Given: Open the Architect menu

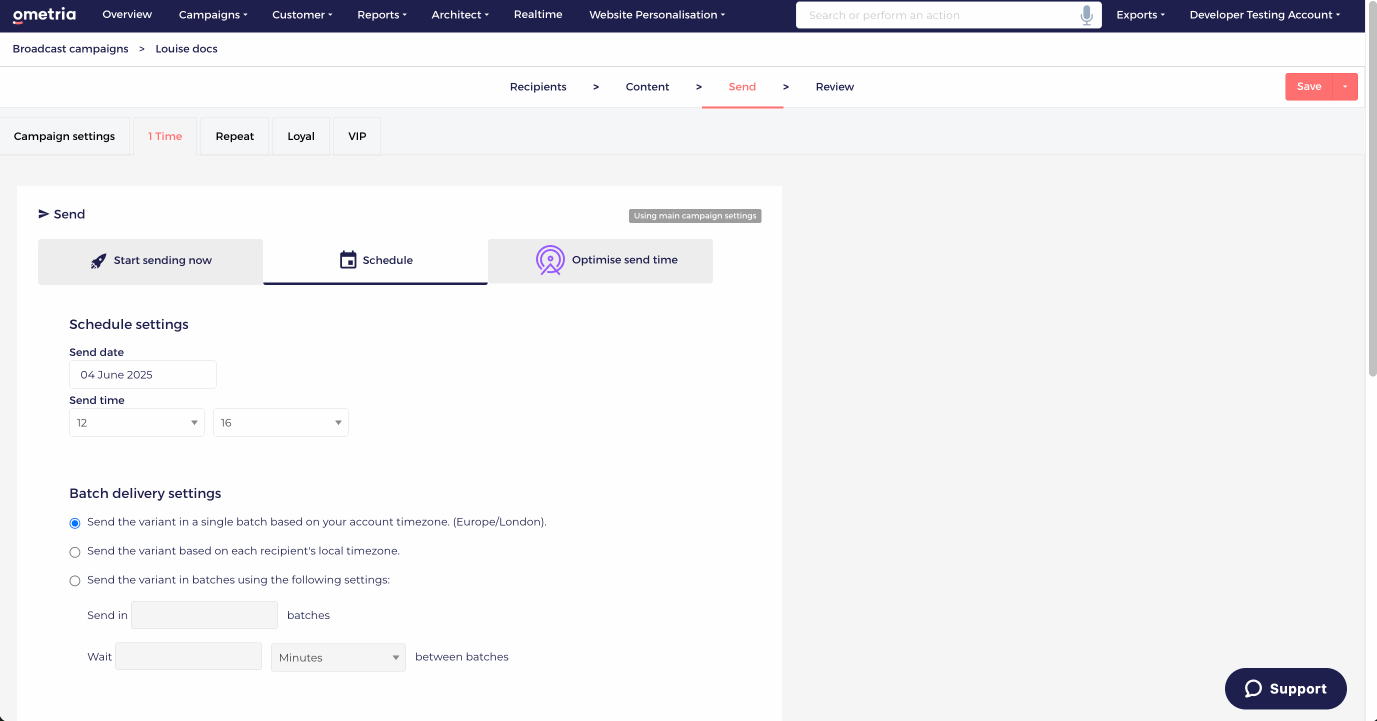Looking at the screenshot, I should (460, 15).
